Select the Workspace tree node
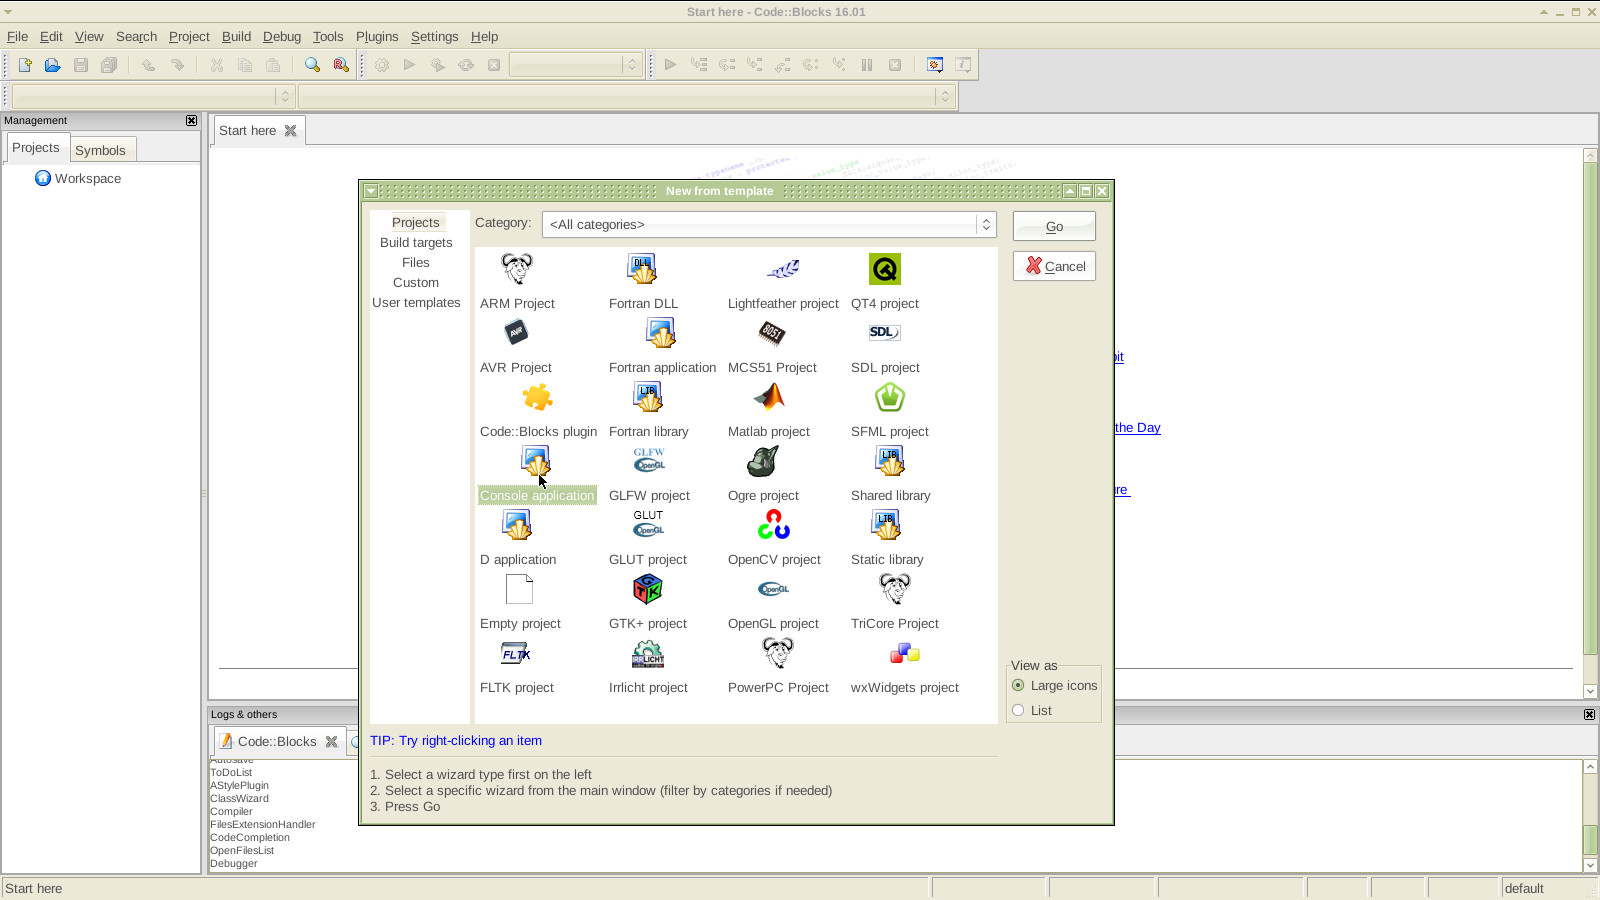 coord(78,179)
